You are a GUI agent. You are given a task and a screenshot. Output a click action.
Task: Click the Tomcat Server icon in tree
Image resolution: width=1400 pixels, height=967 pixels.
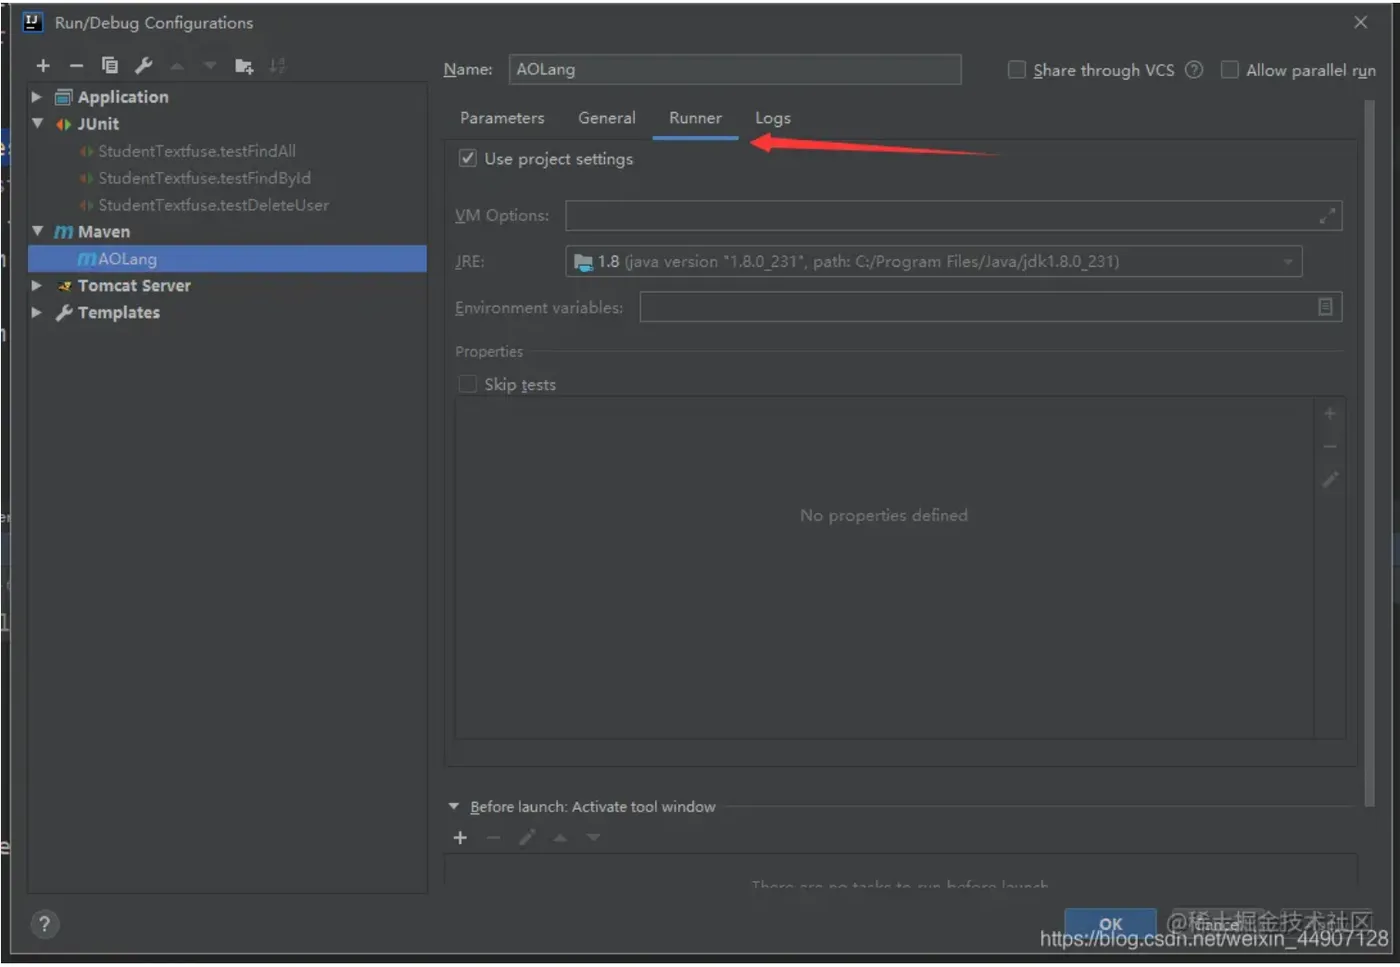click(x=64, y=286)
